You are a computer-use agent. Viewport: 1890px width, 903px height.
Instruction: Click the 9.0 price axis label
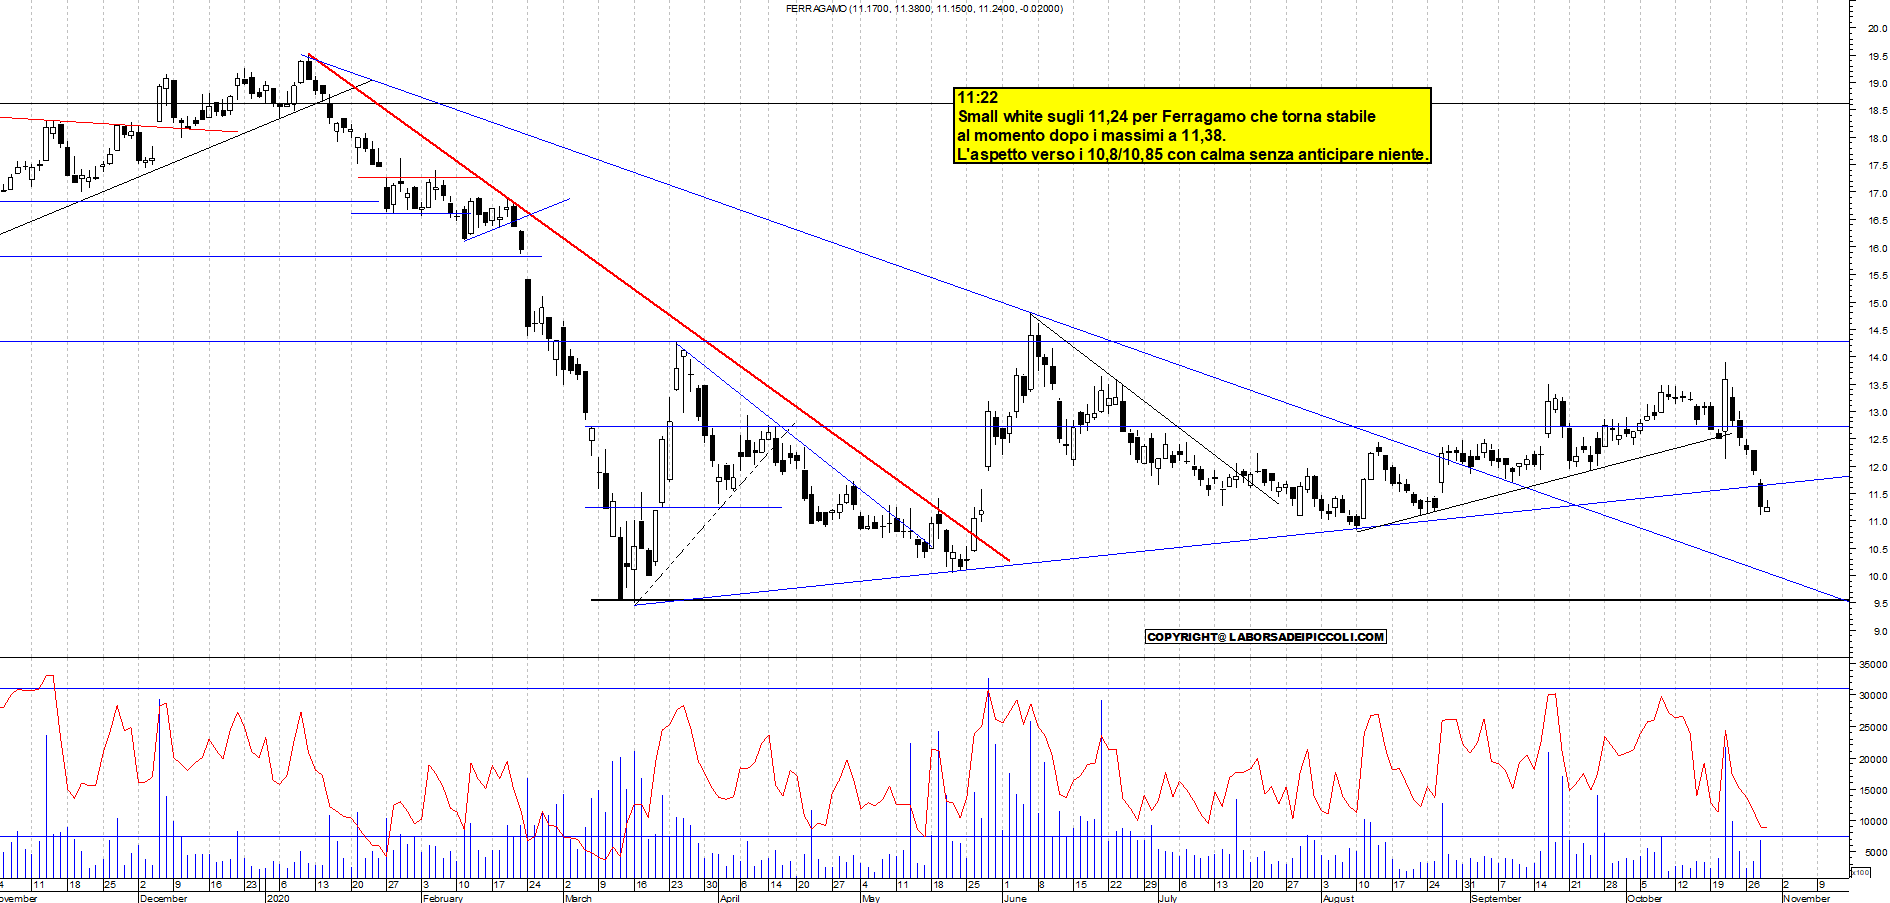coord(1880,632)
